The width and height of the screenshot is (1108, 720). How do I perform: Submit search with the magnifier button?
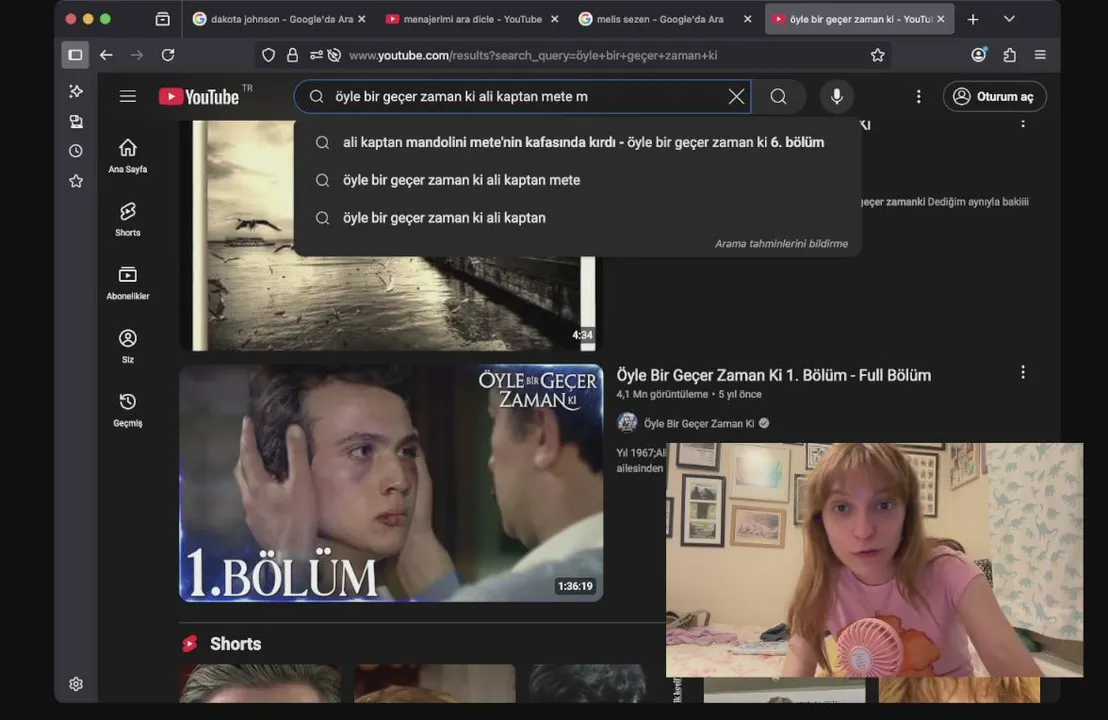click(x=779, y=96)
